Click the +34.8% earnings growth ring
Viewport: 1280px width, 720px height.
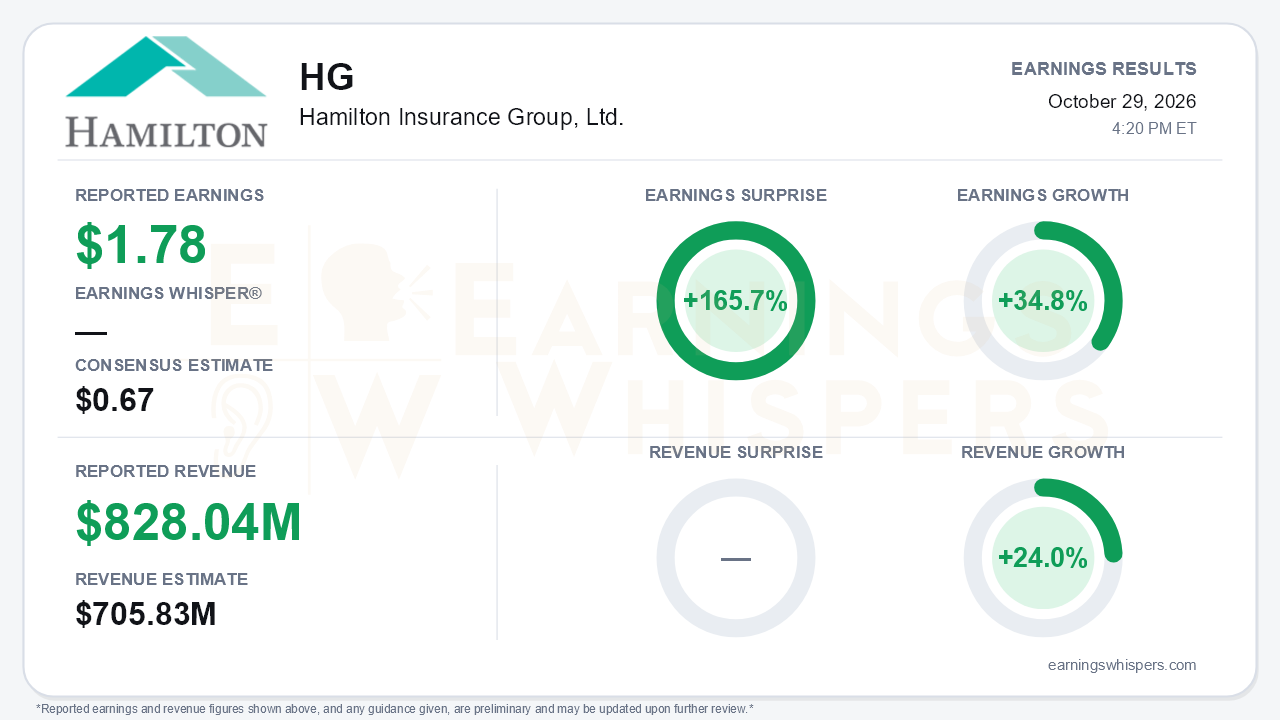tap(1043, 301)
